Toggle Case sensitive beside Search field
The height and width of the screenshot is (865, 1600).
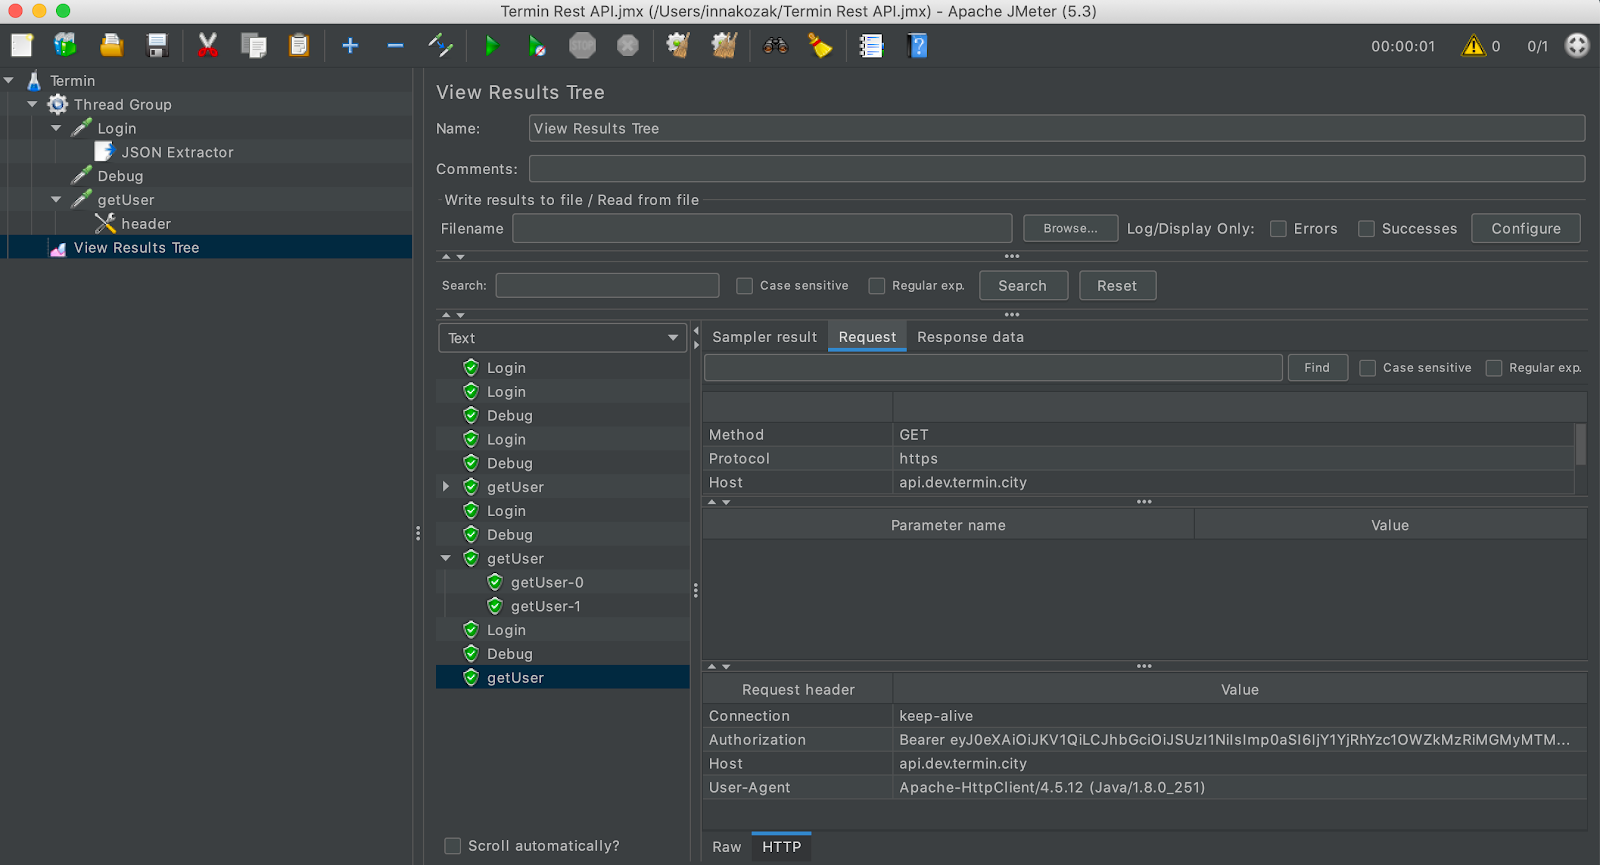(x=744, y=286)
